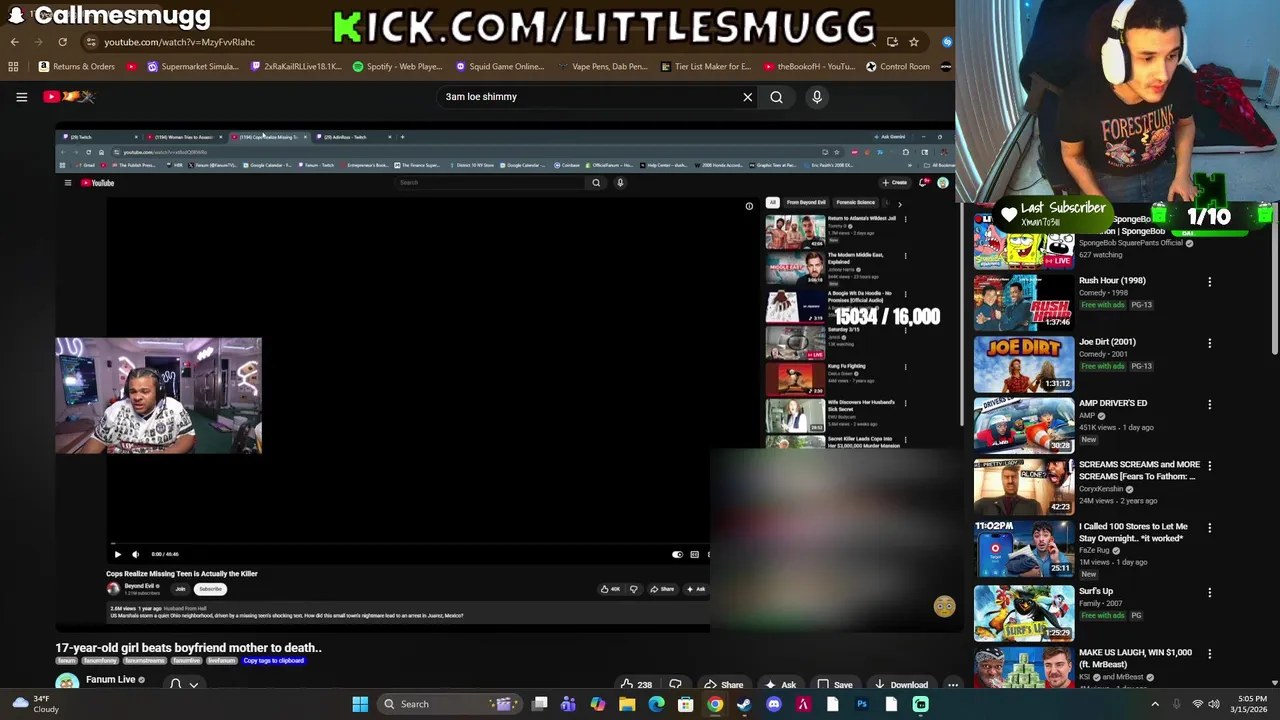
Task: Reload the page in Chrome
Action: click(x=62, y=42)
